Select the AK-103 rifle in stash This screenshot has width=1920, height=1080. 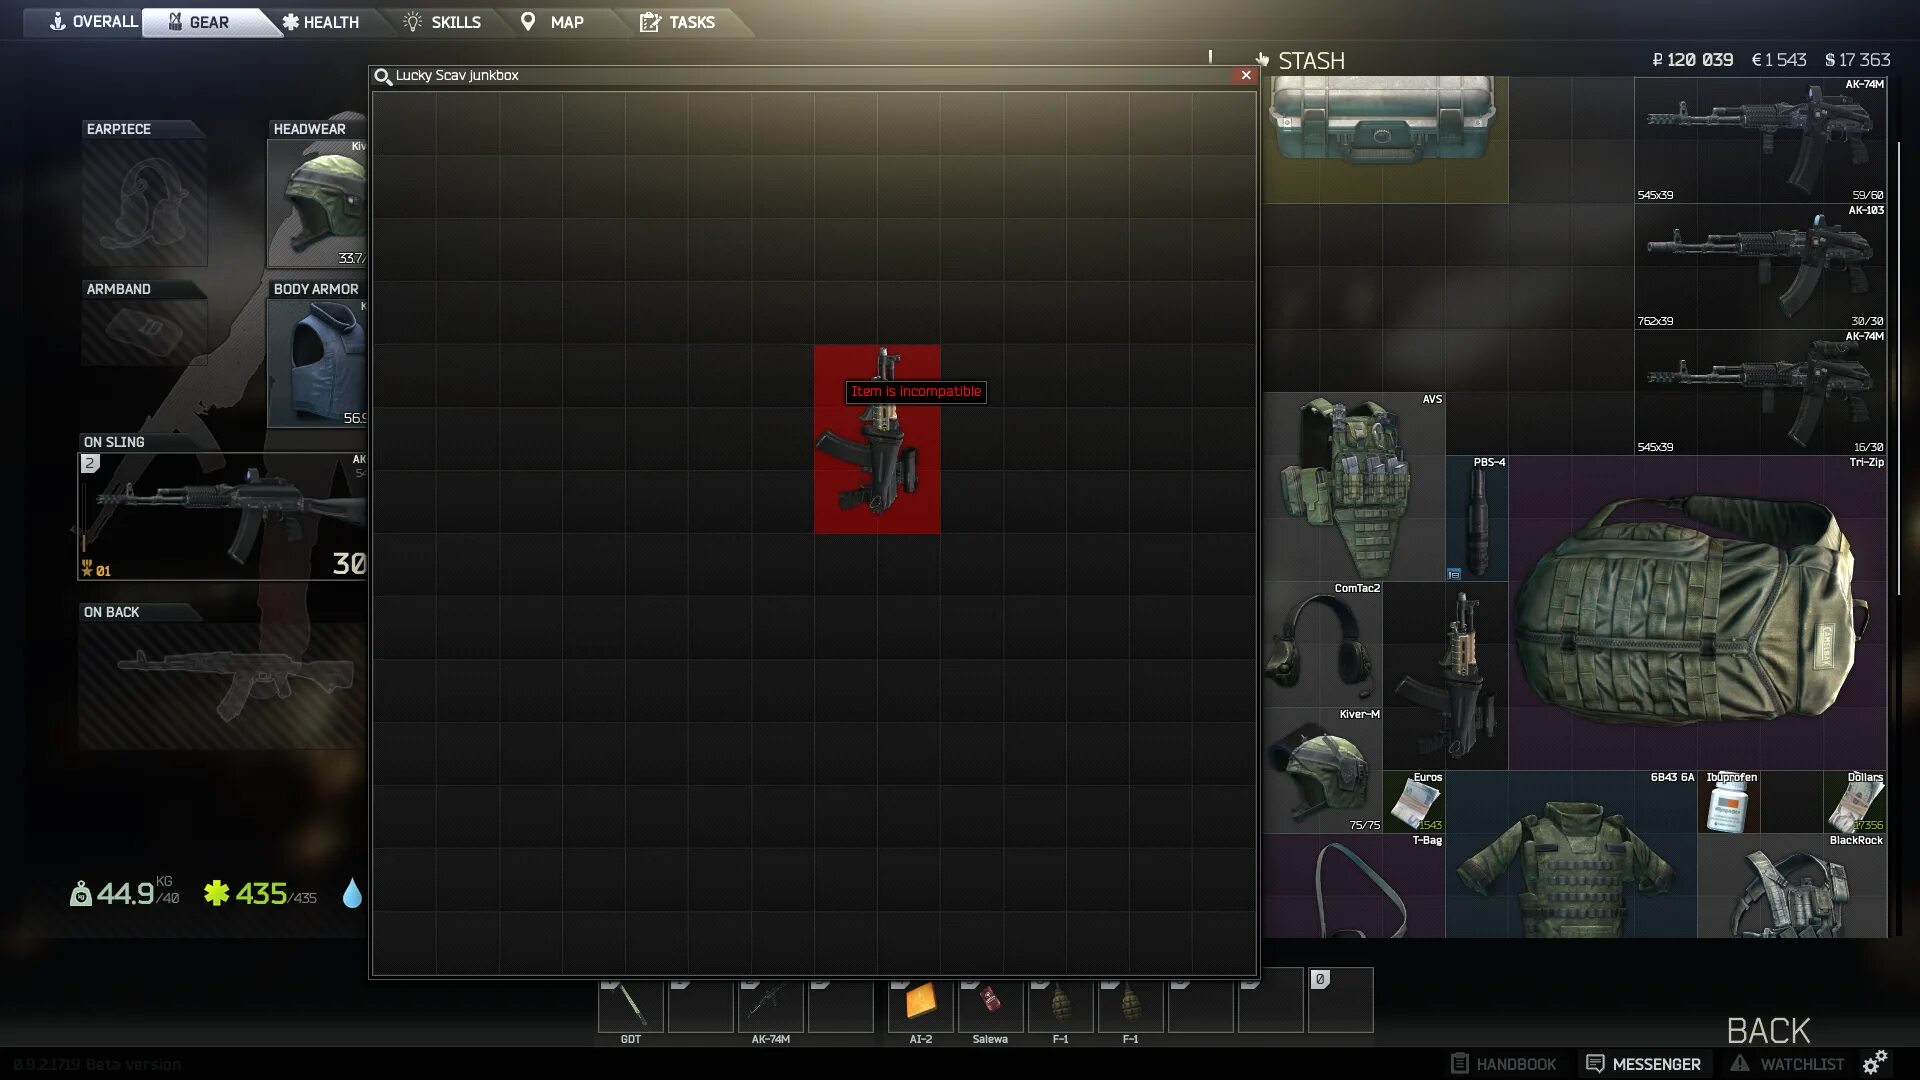click(x=1760, y=267)
